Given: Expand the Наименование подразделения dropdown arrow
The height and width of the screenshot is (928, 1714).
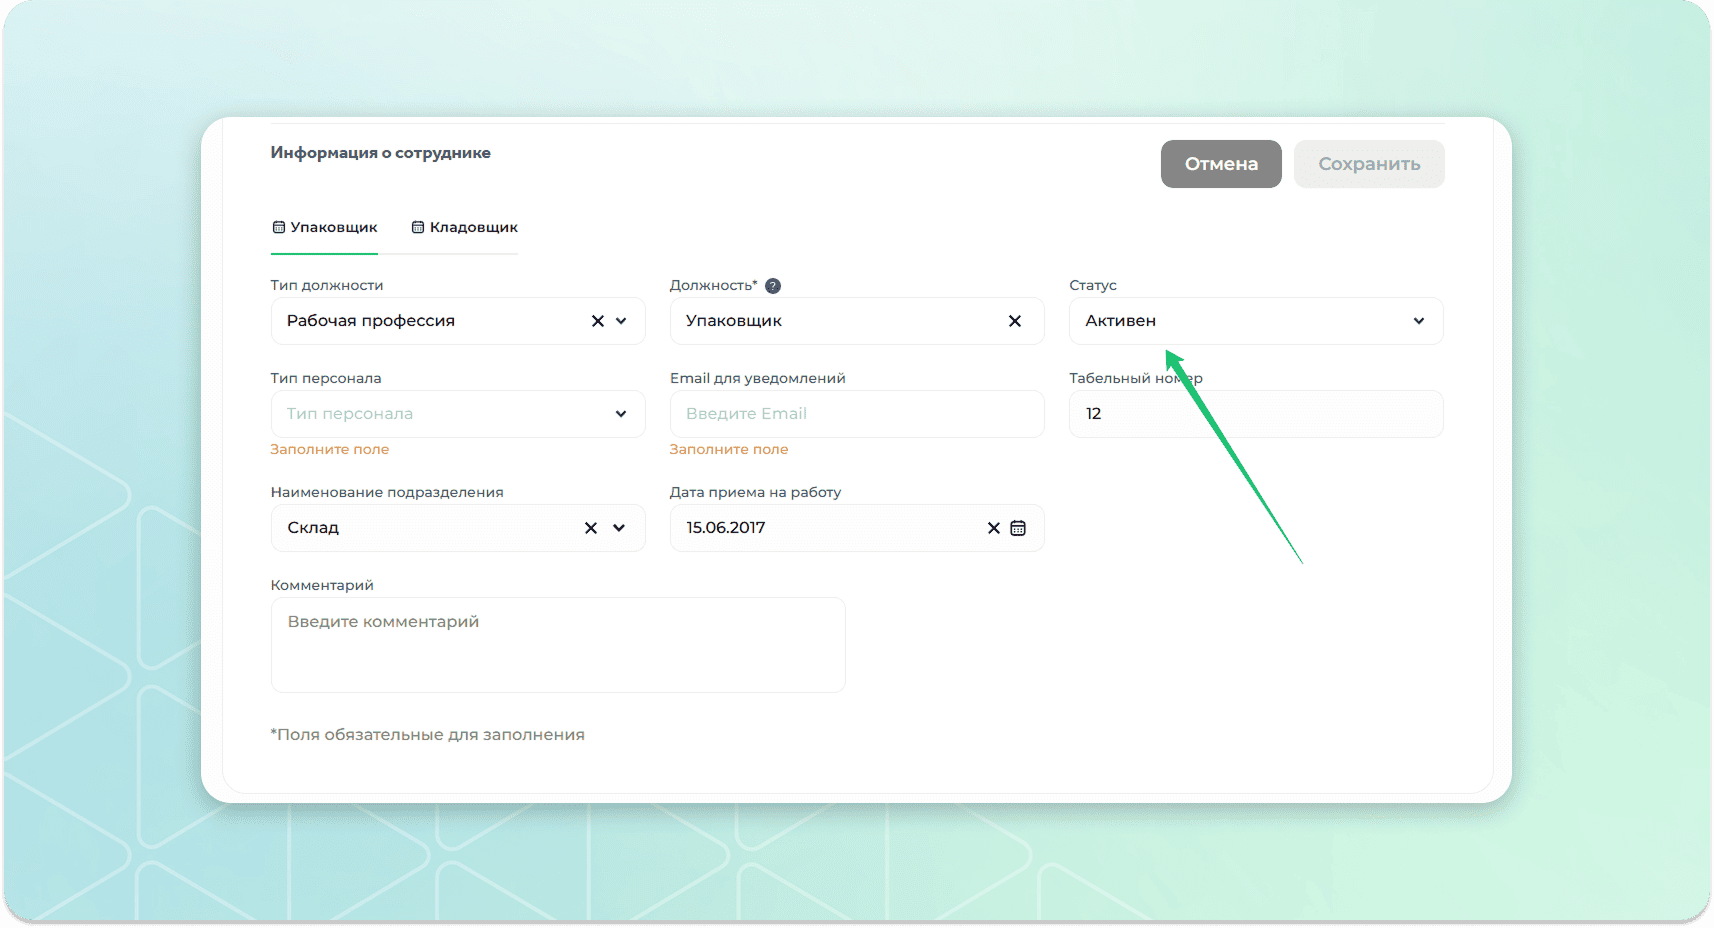Looking at the screenshot, I should pyautogui.click(x=619, y=528).
